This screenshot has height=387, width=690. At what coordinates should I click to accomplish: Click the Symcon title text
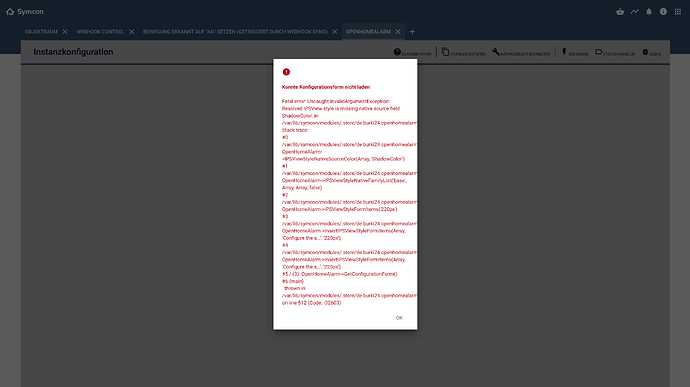(x=30, y=12)
